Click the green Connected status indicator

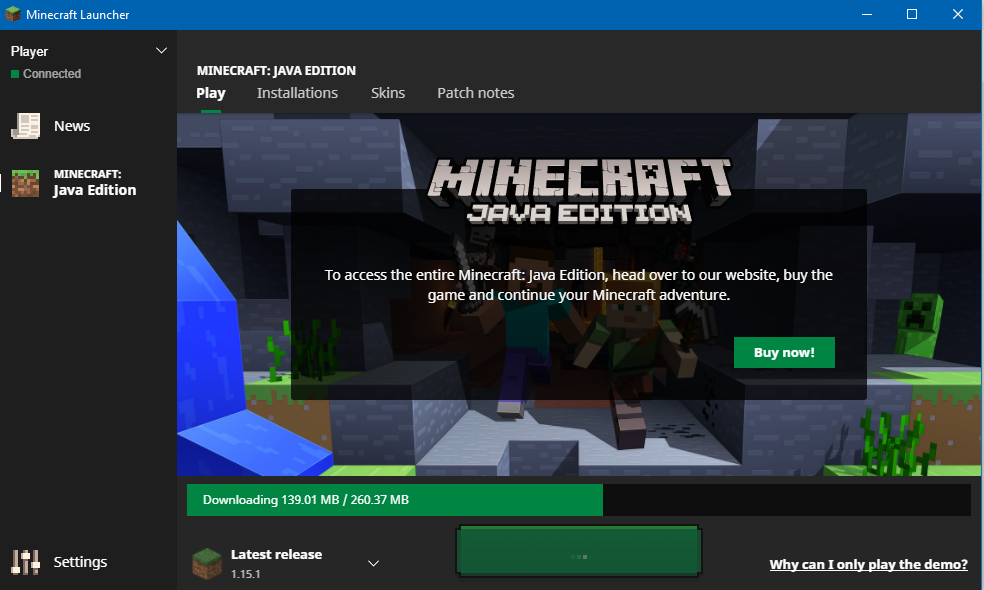click(15, 74)
